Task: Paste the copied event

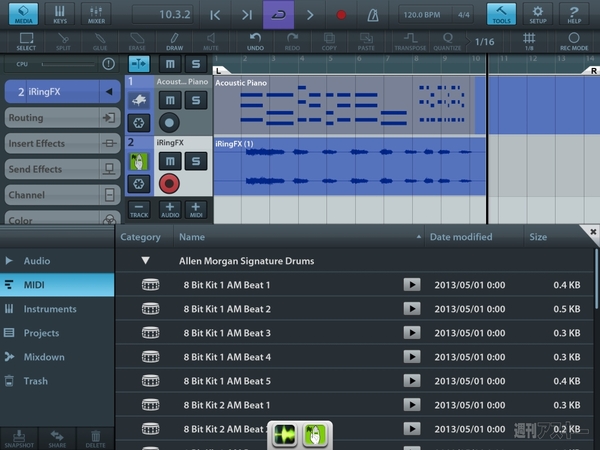Action: (366, 41)
